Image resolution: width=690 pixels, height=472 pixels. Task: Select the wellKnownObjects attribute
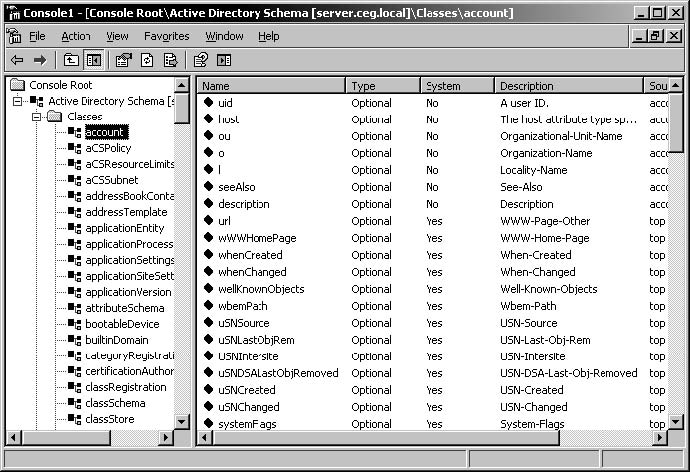pyautogui.click(x=261, y=289)
